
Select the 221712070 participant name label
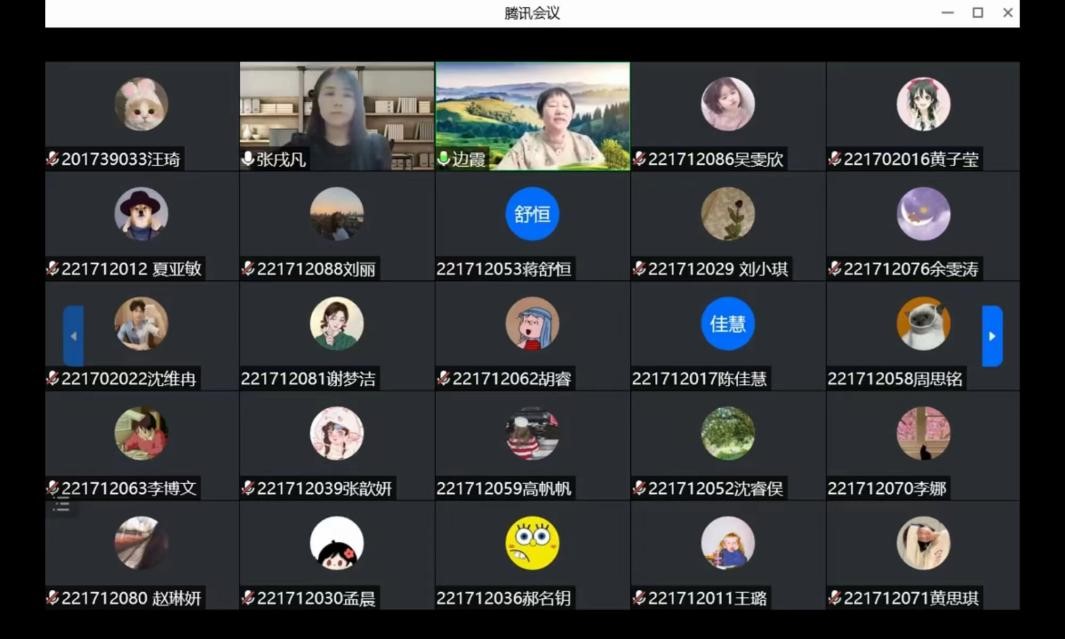pos(887,489)
